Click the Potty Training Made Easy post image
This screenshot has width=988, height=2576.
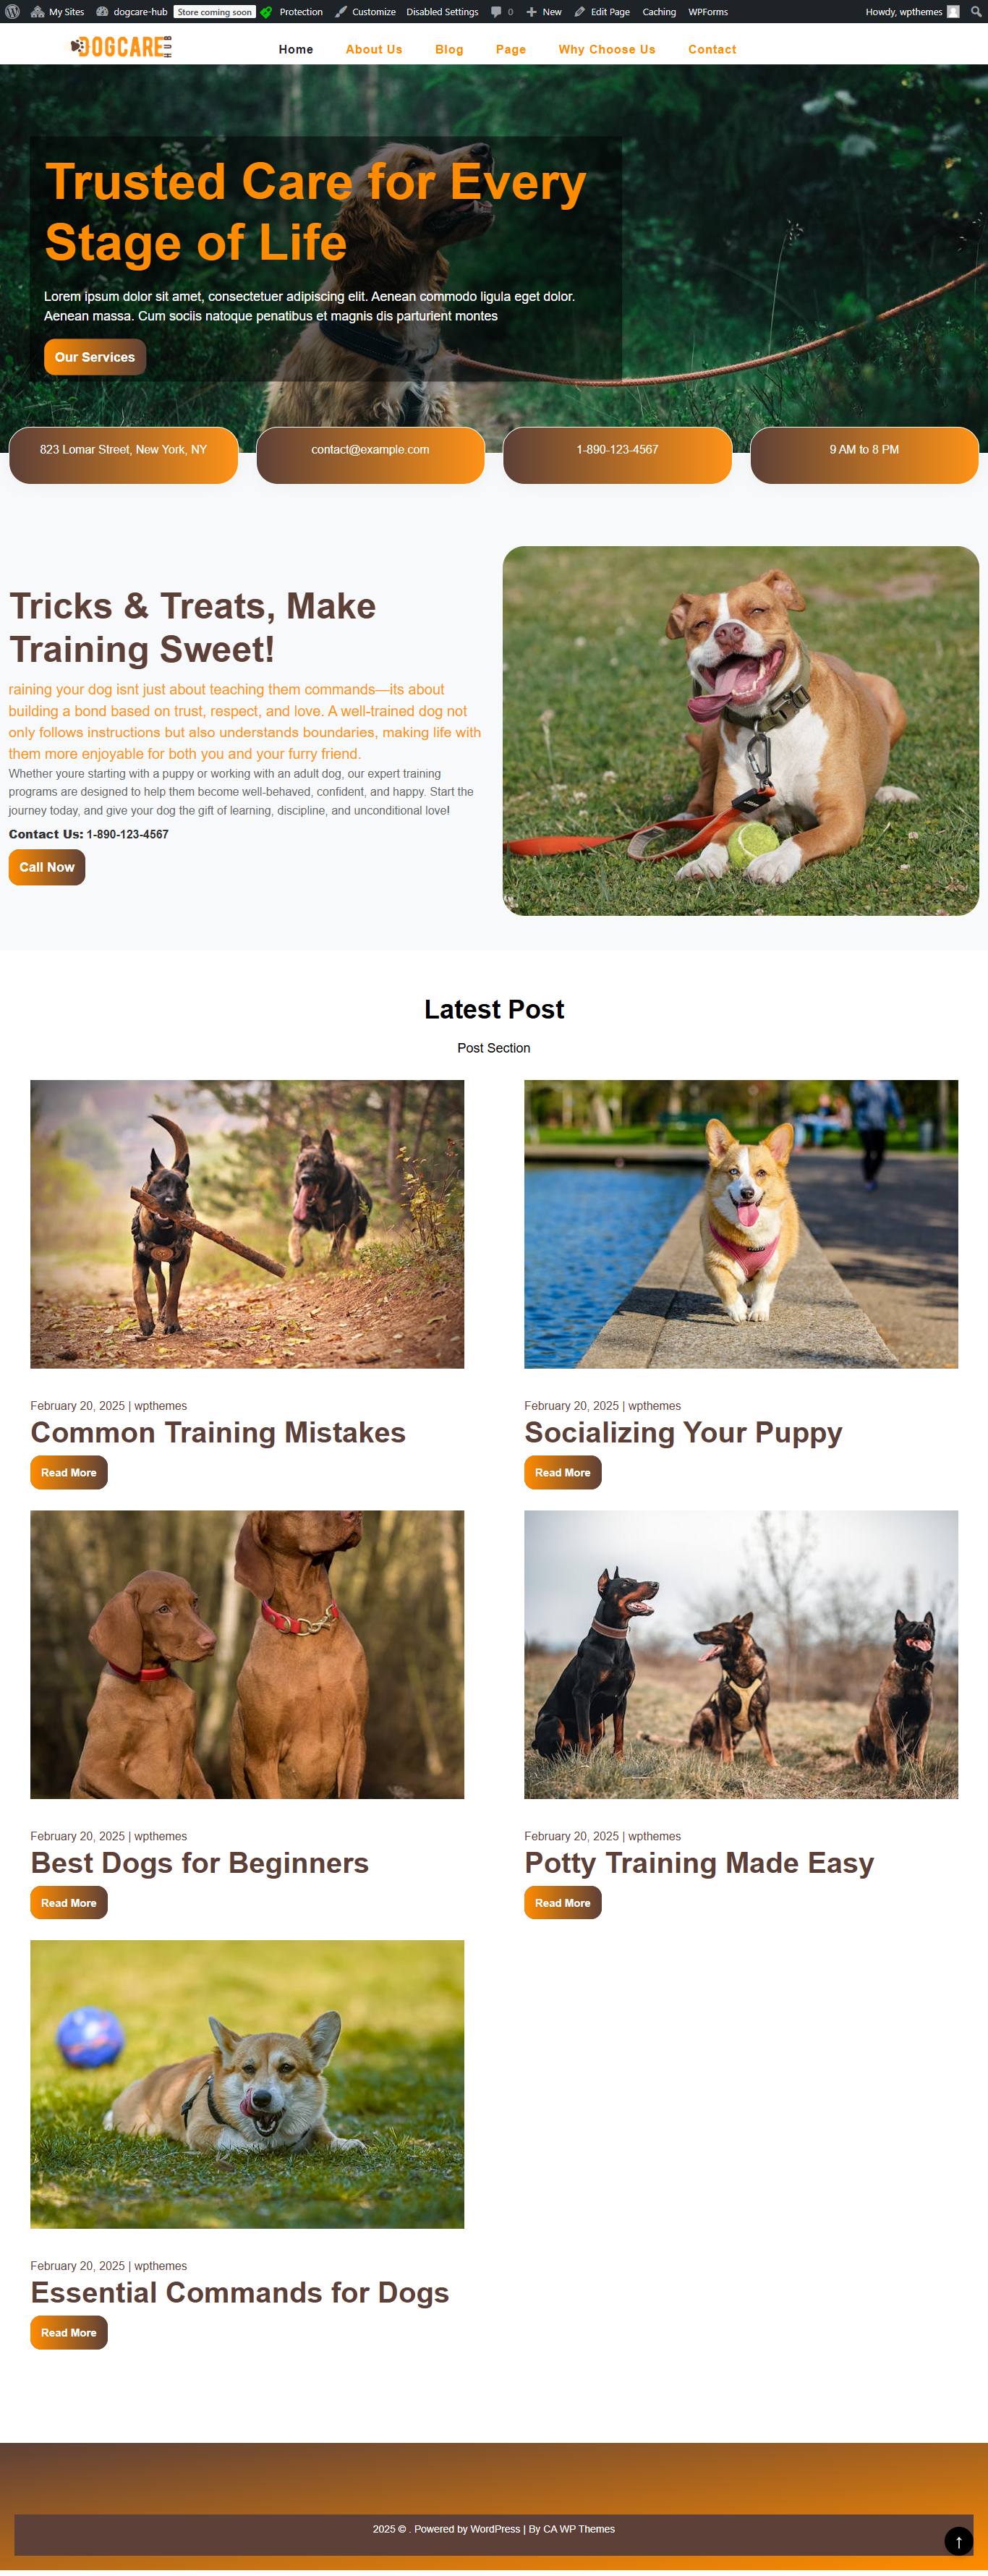click(x=741, y=1654)
